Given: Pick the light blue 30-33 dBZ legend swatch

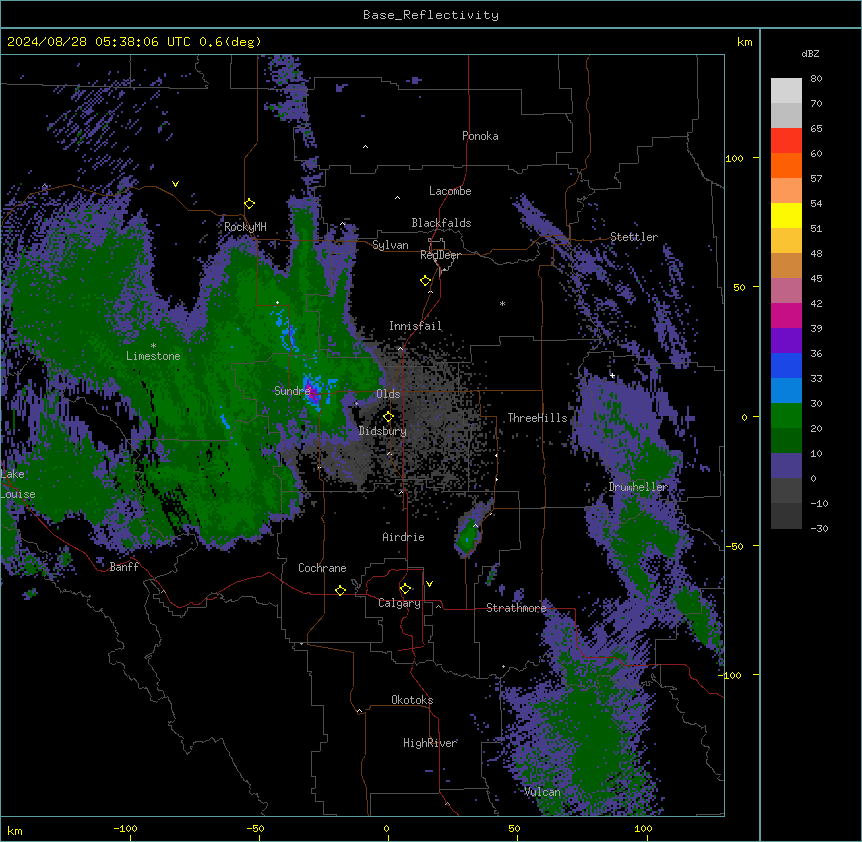Looking at the screenshot, I should pos(786,391).
